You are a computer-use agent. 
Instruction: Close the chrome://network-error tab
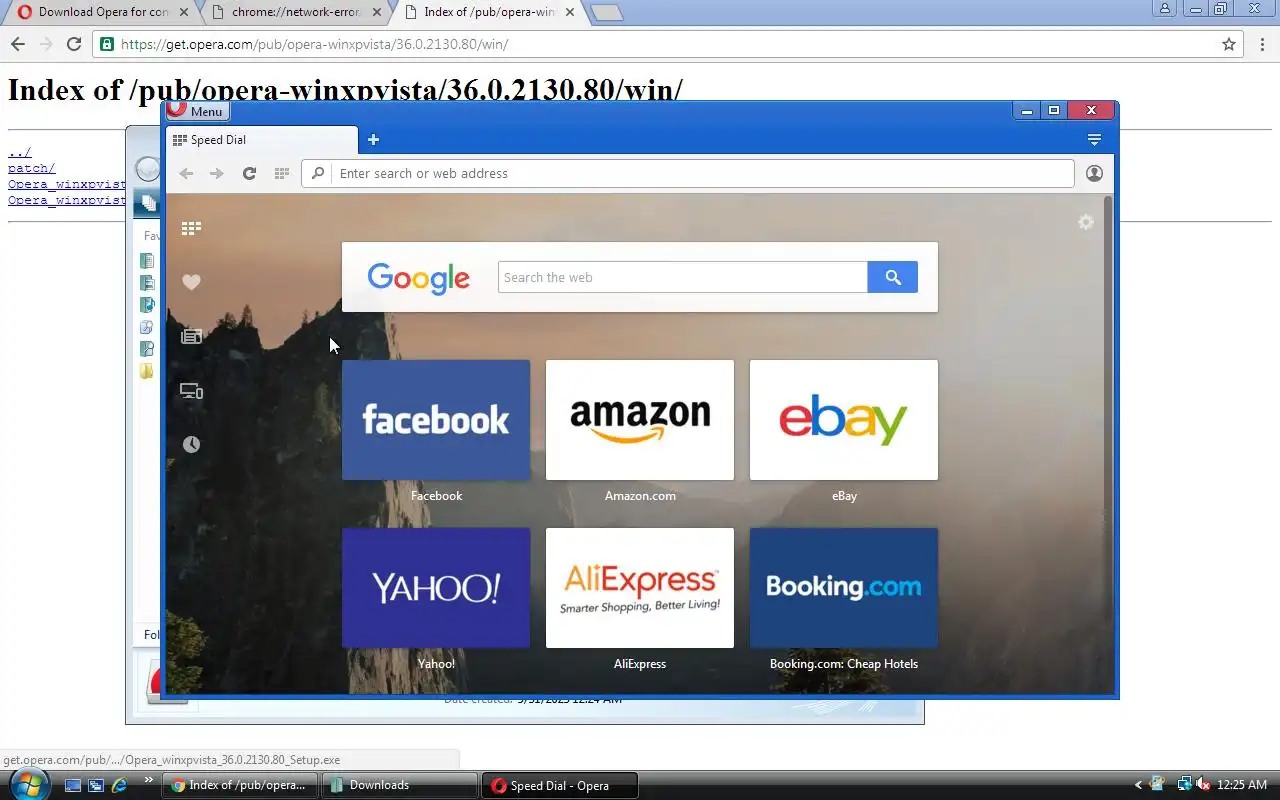pos(377,12)
